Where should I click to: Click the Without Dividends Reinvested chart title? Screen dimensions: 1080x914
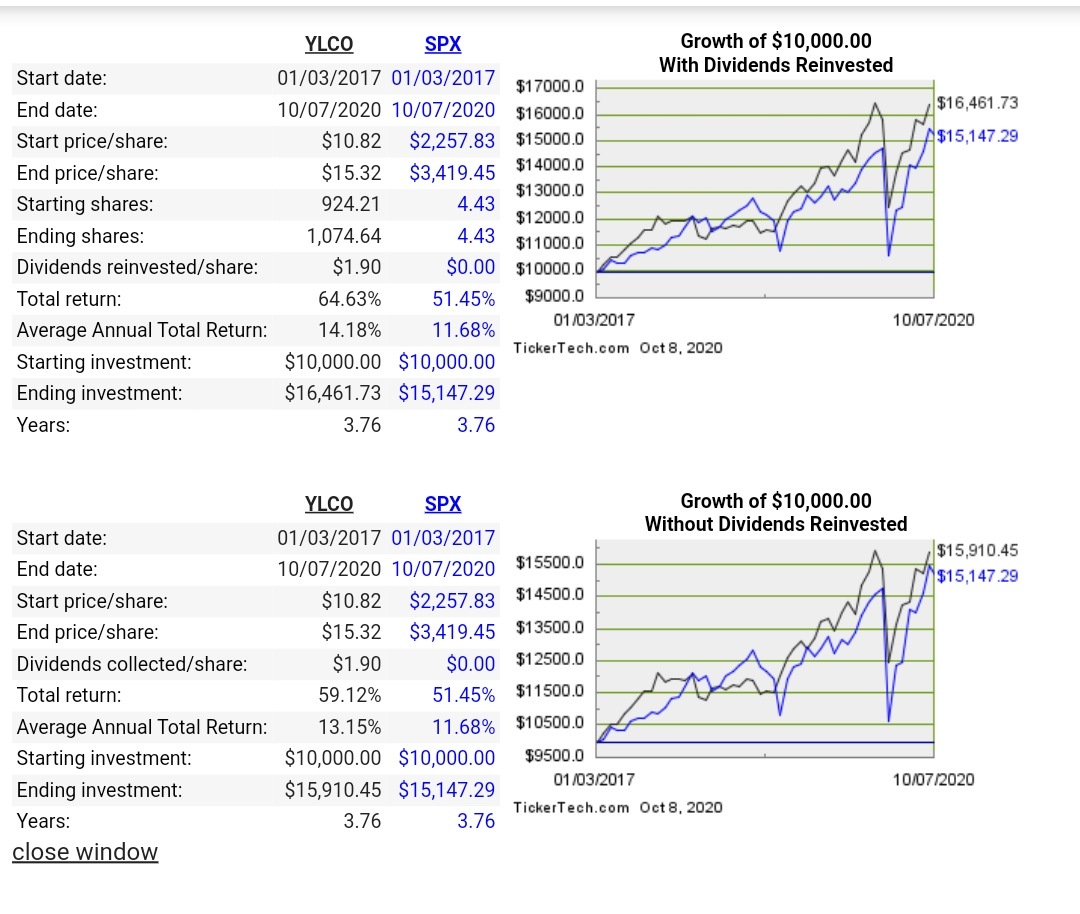coord(775,524)
